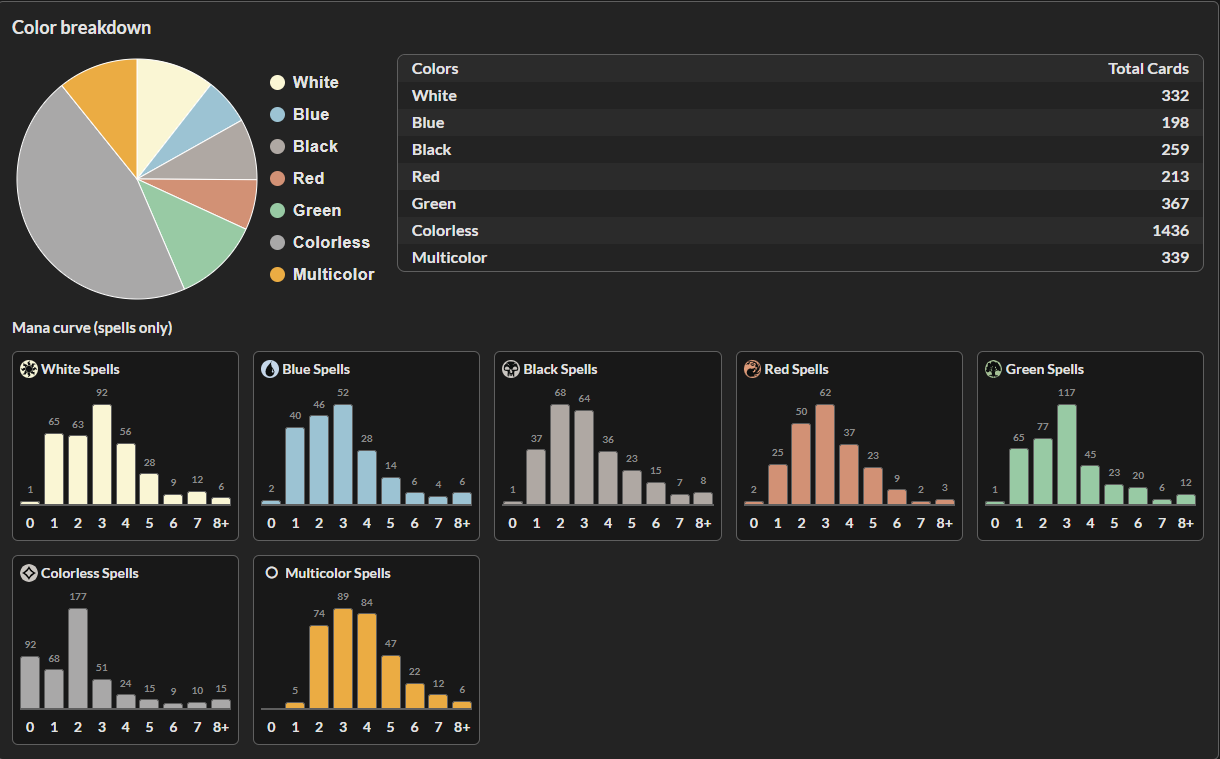Click the value 332 in the table
This screenshot has width=1220, height=759.
1176,96
